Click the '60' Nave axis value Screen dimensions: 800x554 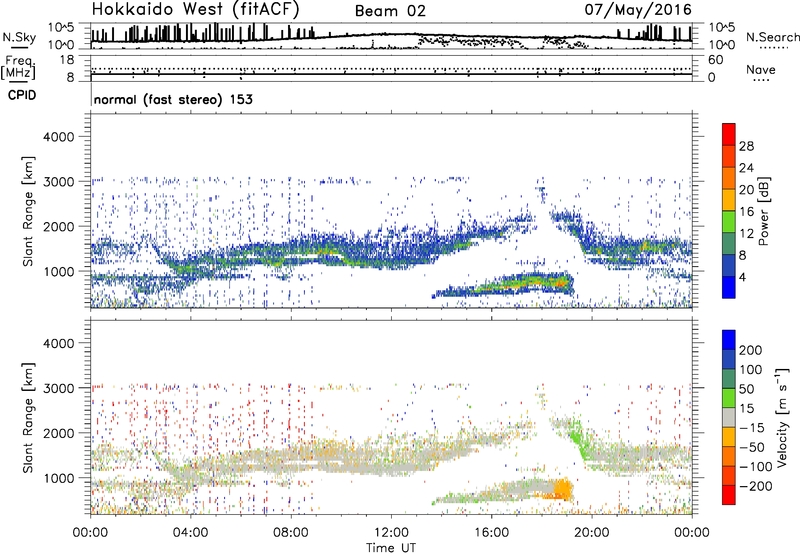(716, 60)
